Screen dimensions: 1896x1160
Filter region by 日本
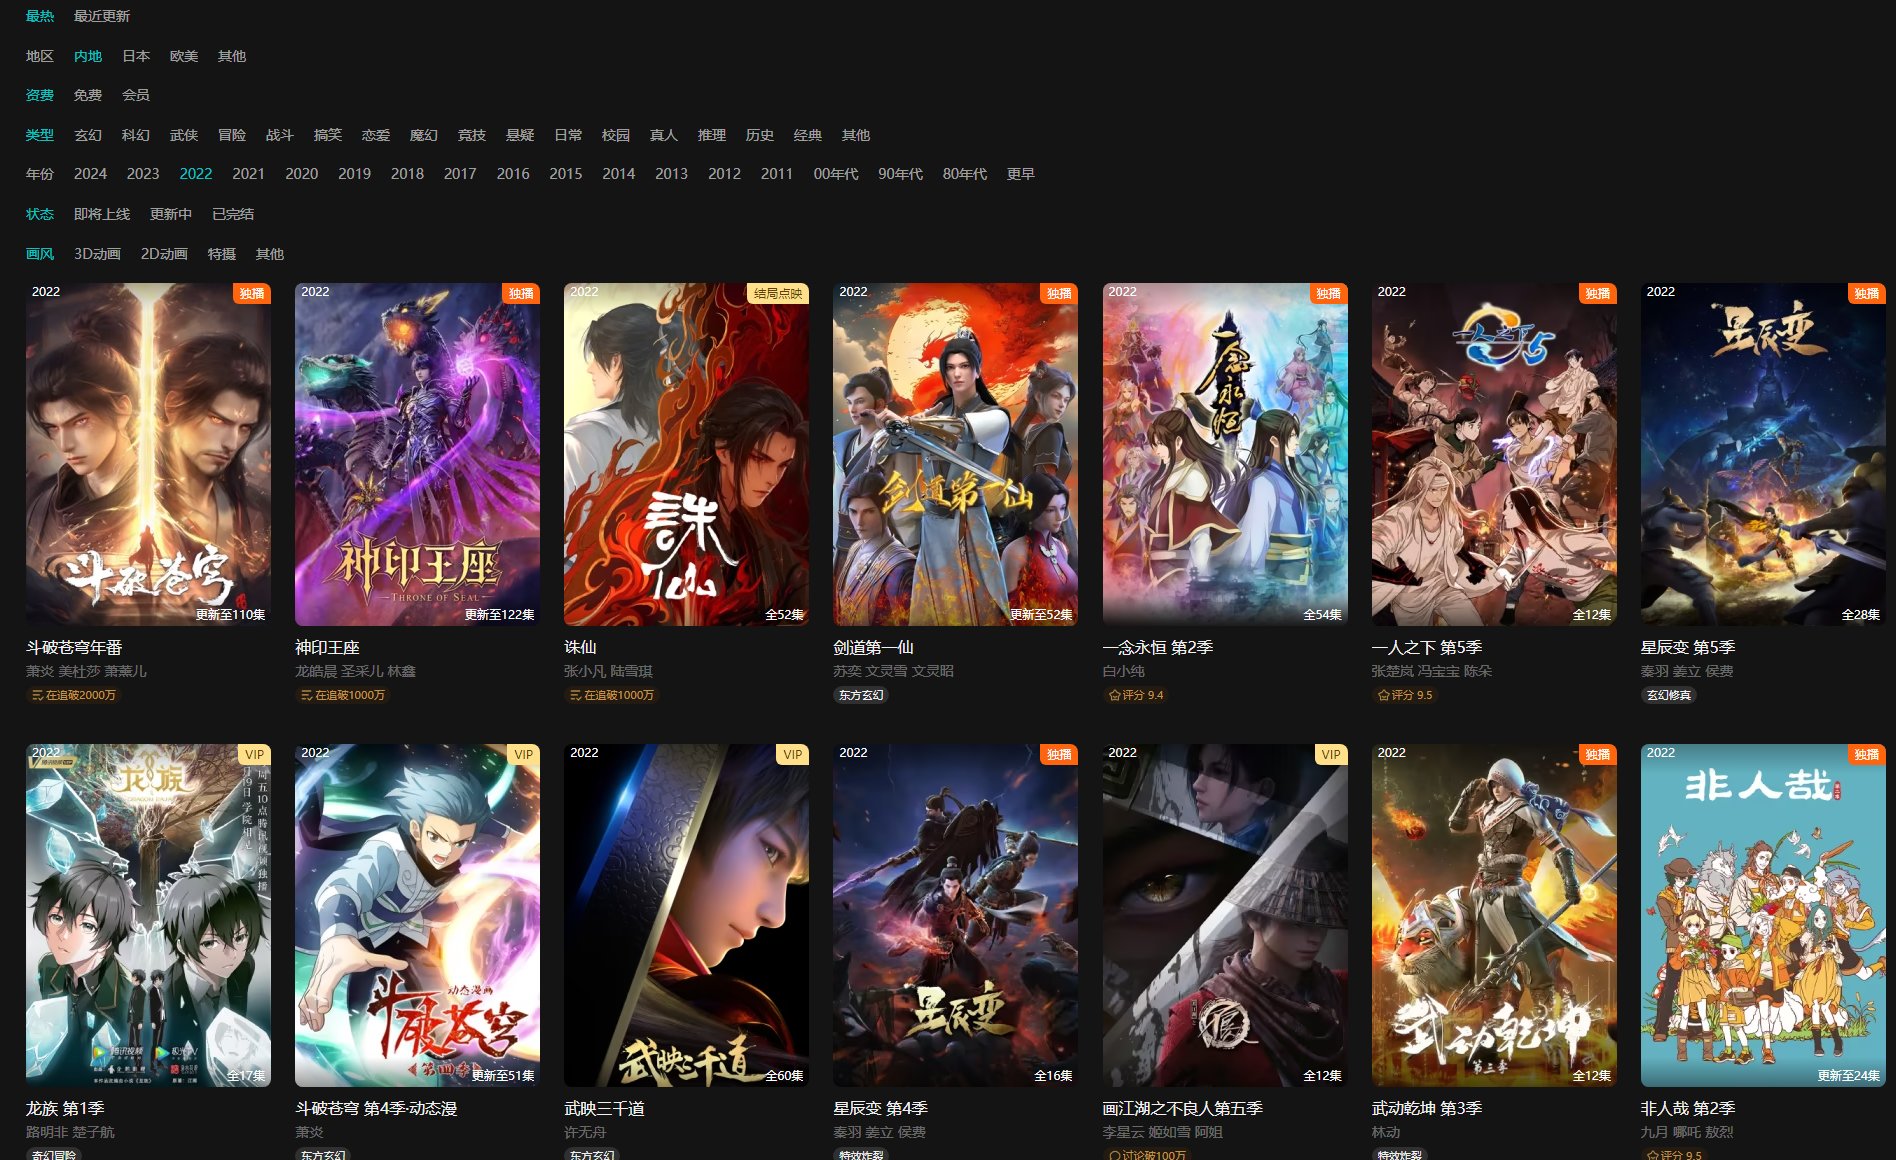[x=136, y=56]
